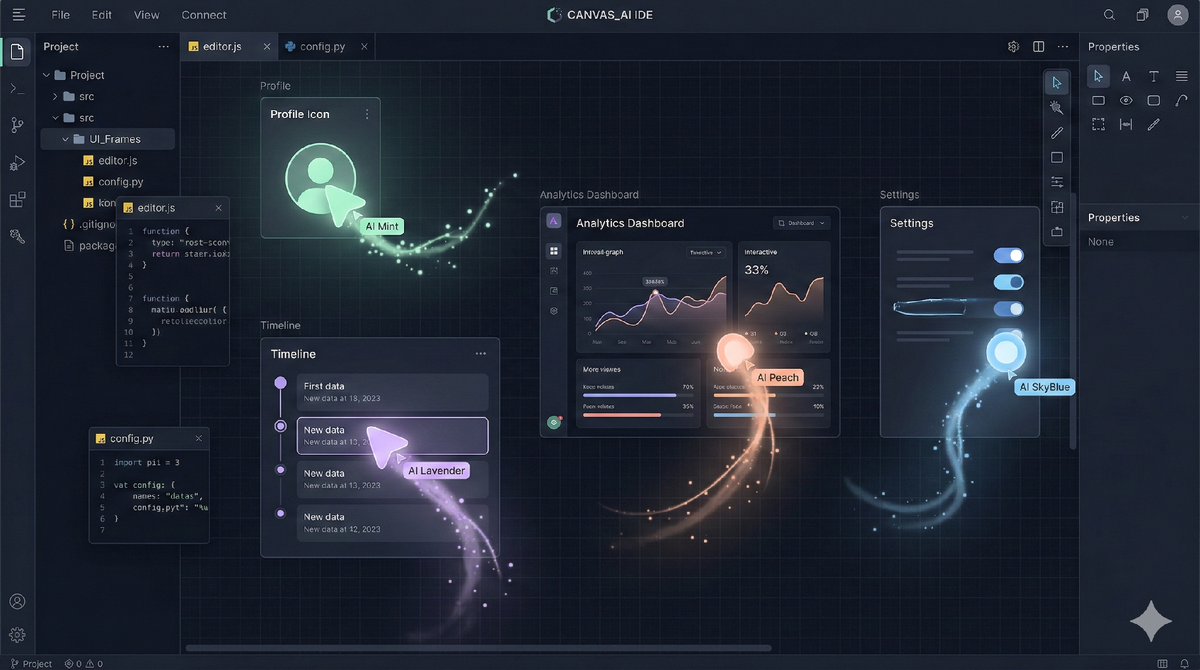The height and width of the screenshot is (670, 1200).
Task: Open the source control branch icon
Action: click(17, 125)
